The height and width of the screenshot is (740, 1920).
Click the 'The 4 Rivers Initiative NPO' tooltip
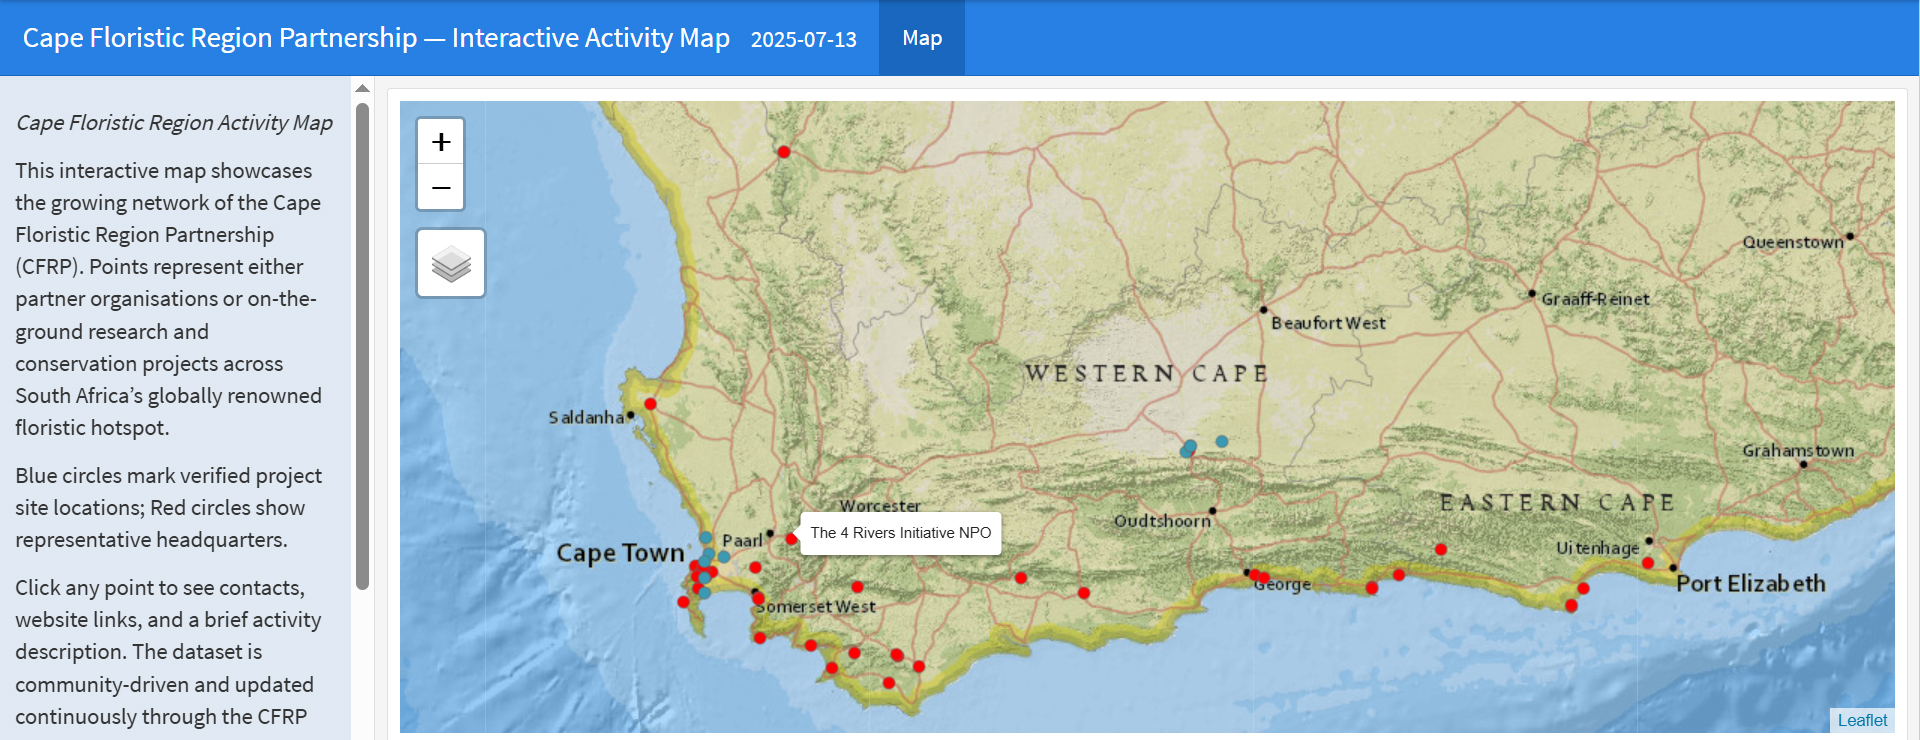pos(901,533)
